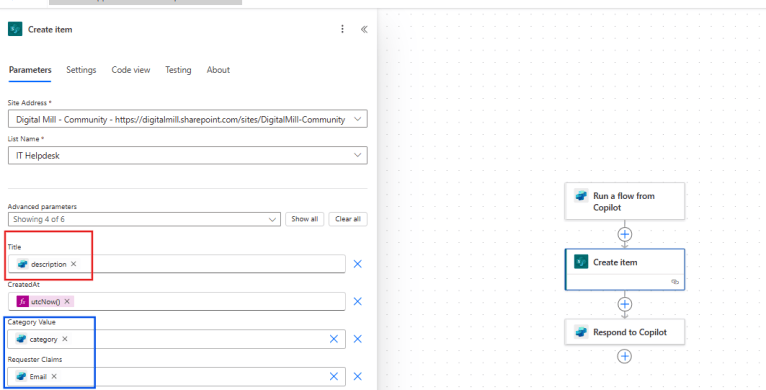Click the Copilot icon on Respond to Copilot node
The image size is (766, 390).
coord(581,332)
